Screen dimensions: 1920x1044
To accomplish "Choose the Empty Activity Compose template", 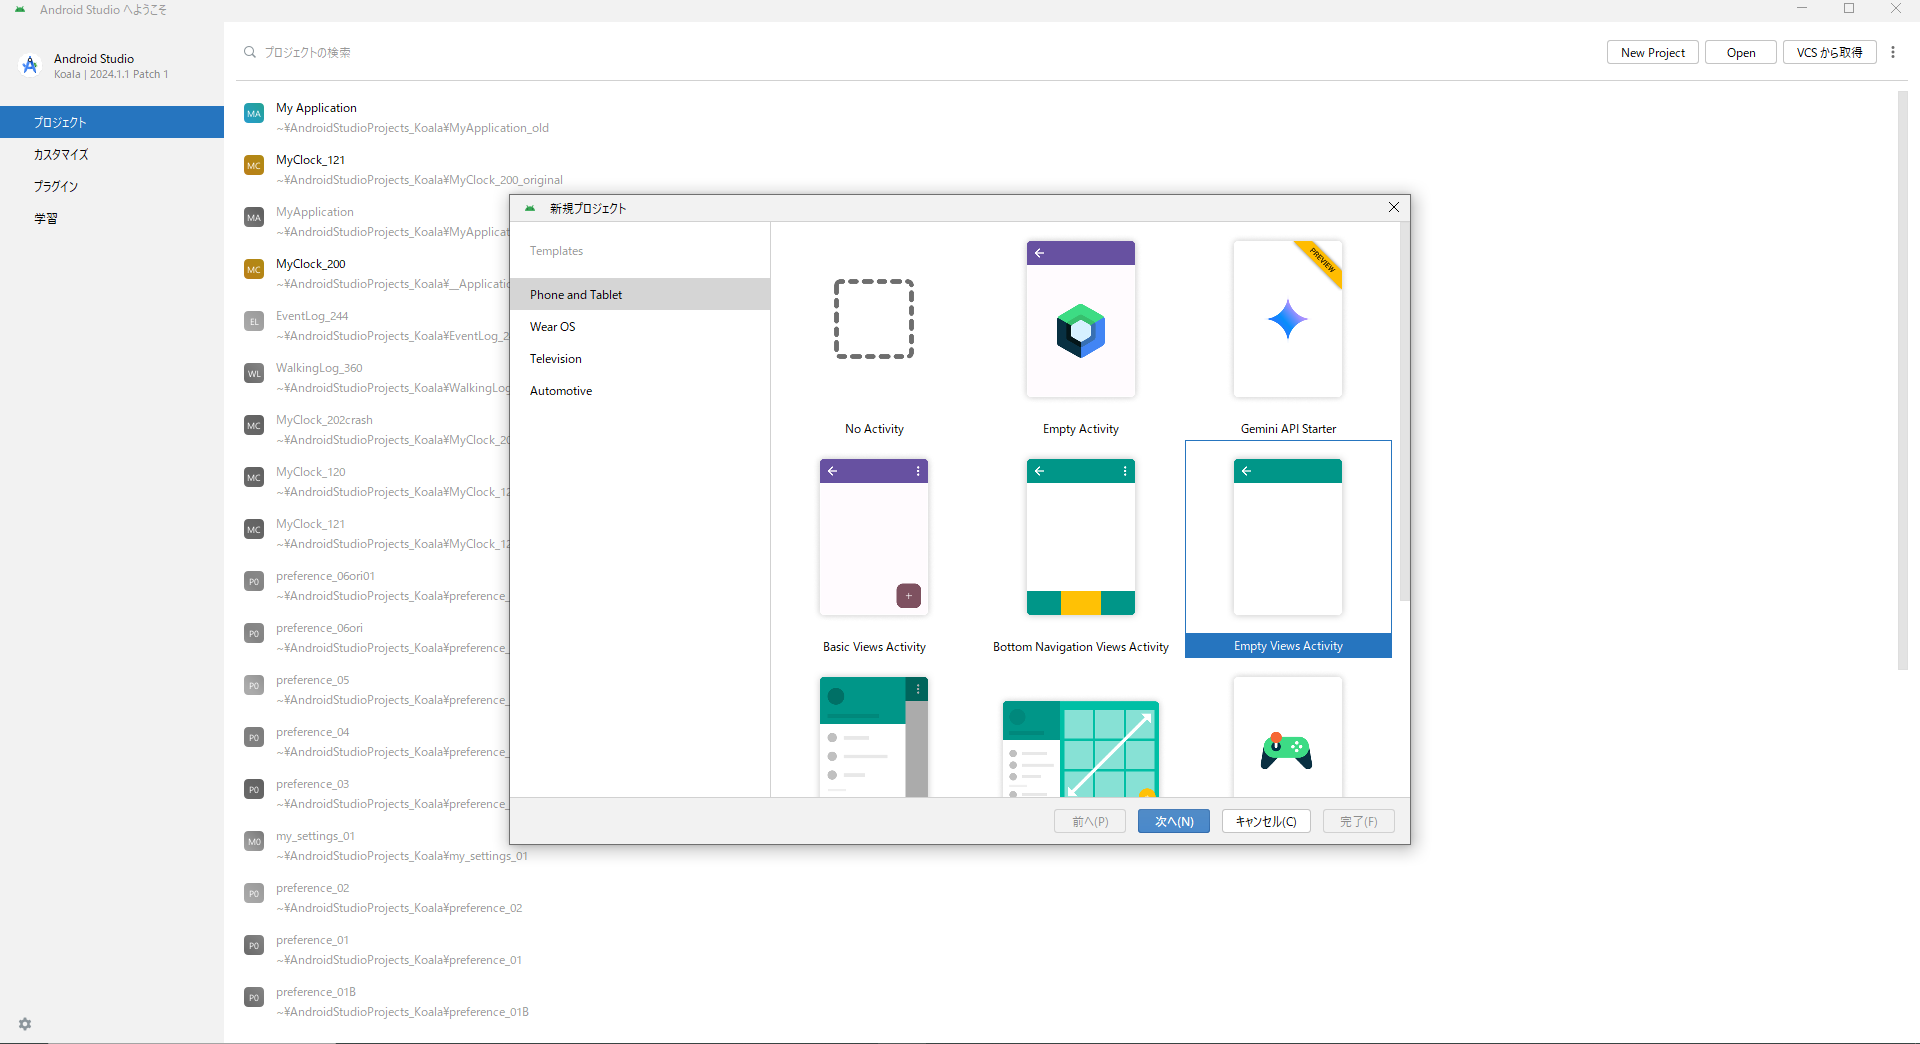I will (1080, 320).
